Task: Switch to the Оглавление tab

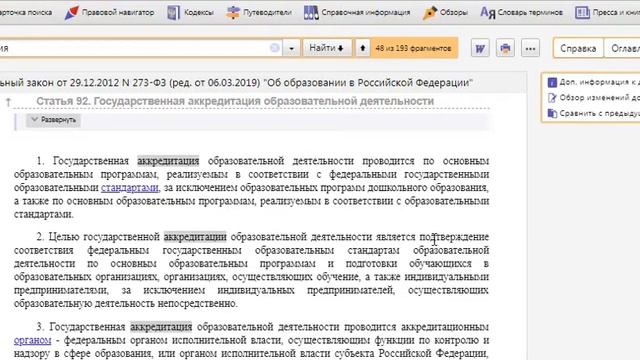Action: coord(622,49)
